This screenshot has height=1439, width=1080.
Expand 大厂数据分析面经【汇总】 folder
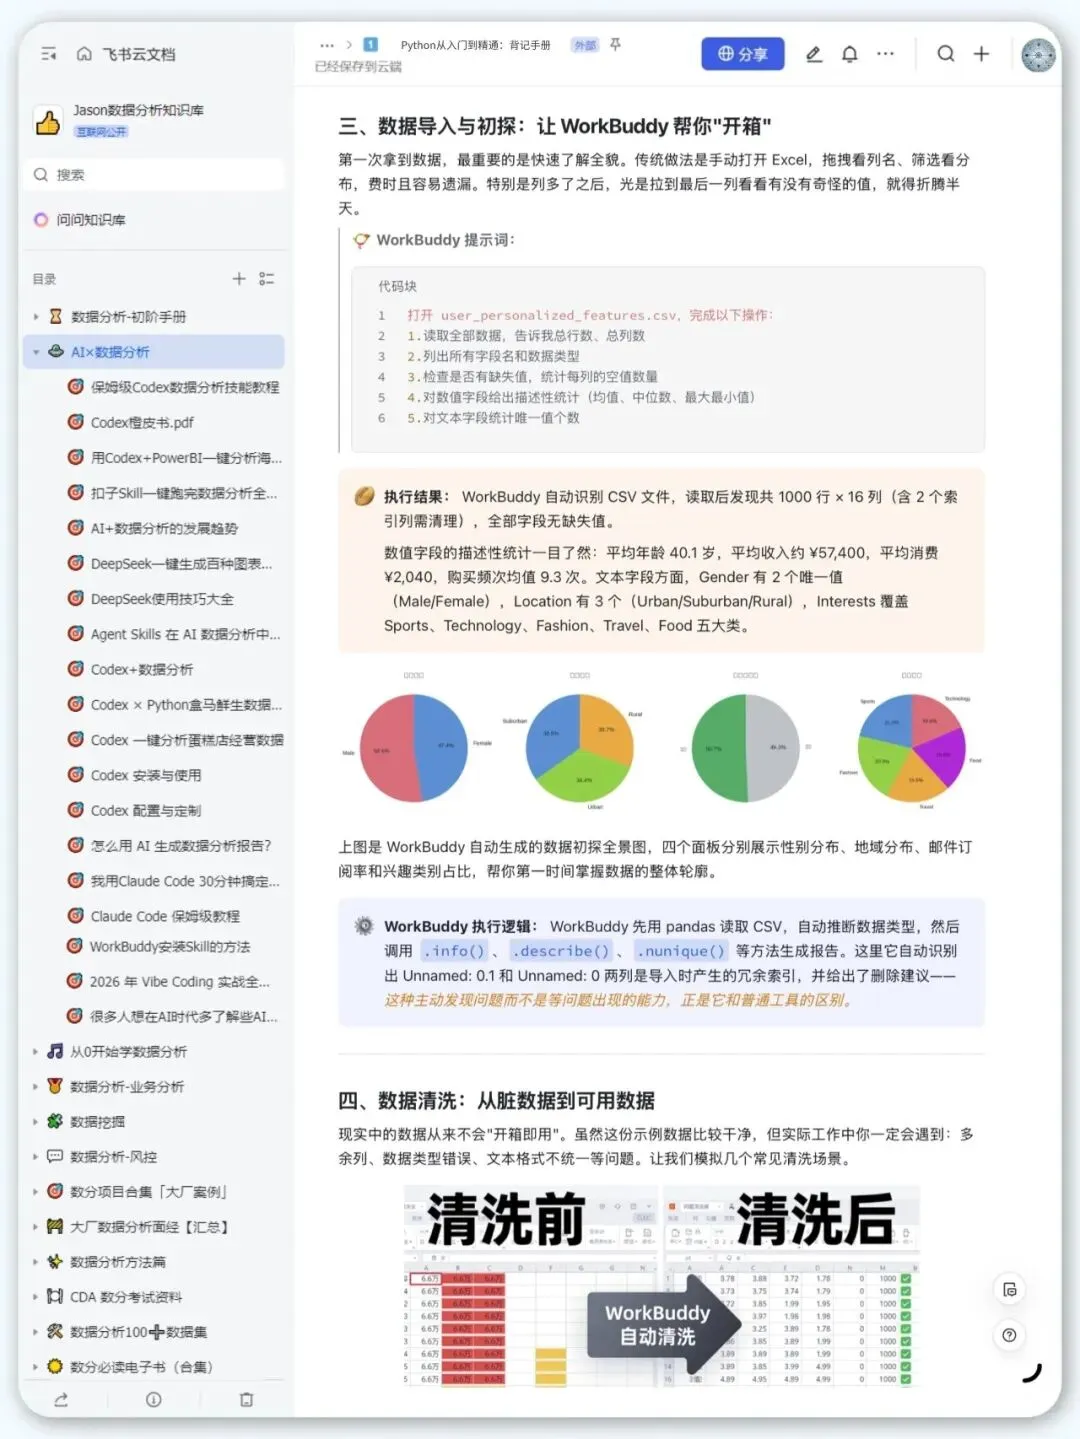36,1227
